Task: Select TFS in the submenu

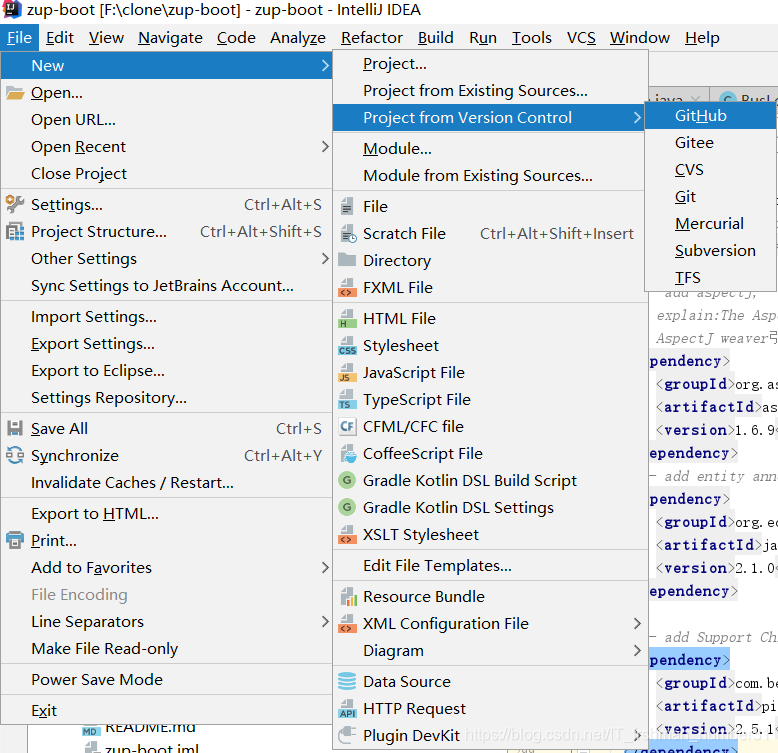Action: tap(711, 278)
